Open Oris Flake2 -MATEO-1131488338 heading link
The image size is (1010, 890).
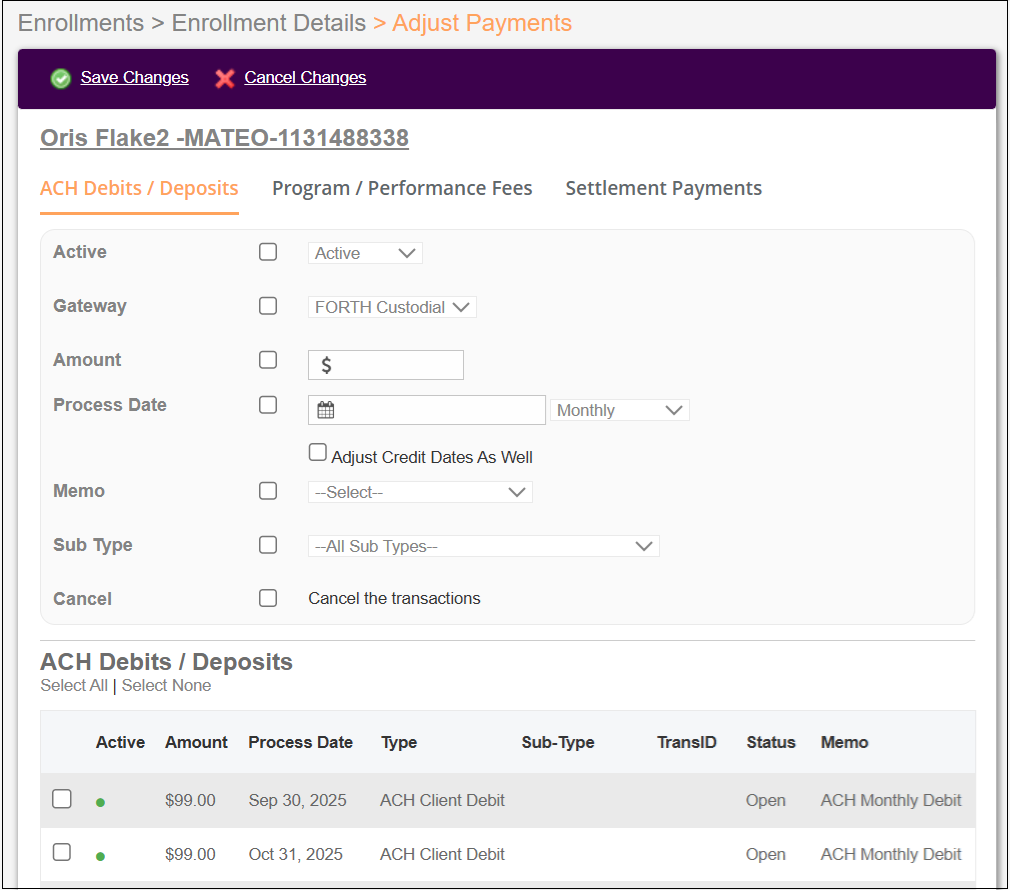click(x=224, y=138)
